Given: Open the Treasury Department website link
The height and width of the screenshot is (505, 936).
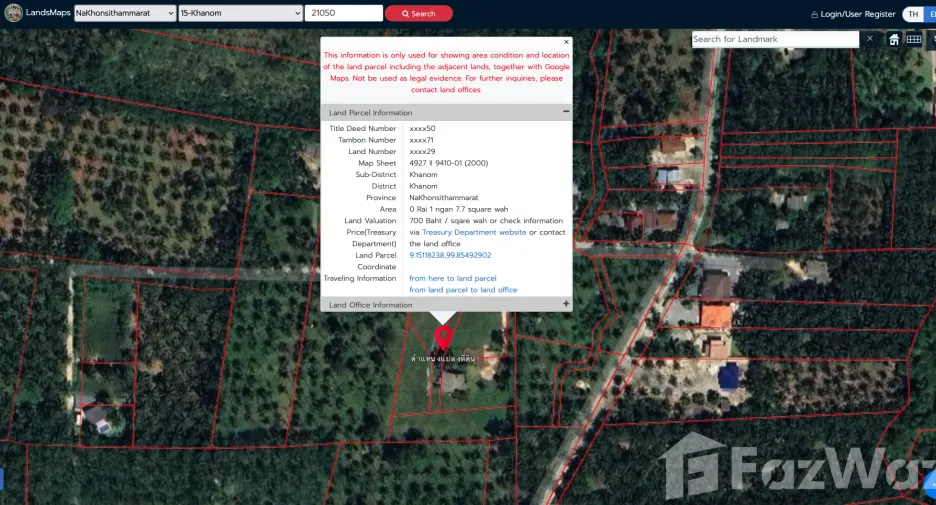Looking at the screenshot, I should click(x=474, y=232).
